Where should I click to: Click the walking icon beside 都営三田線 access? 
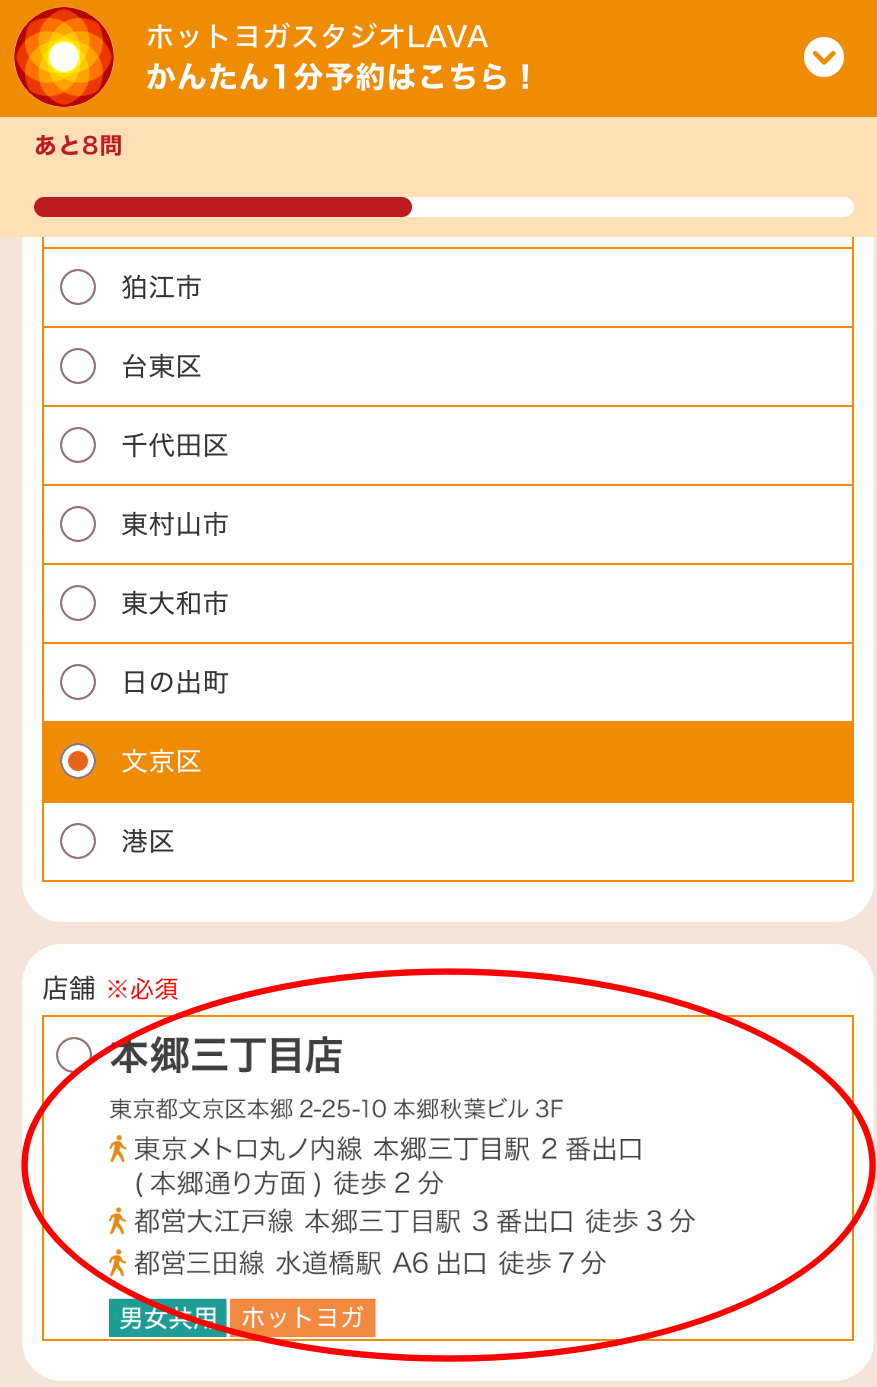tap(117, 1263)
